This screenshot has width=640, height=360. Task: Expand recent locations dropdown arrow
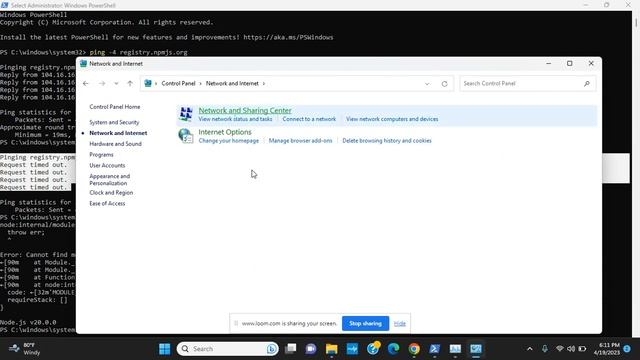pyautogui.click(x=116, y=84)
